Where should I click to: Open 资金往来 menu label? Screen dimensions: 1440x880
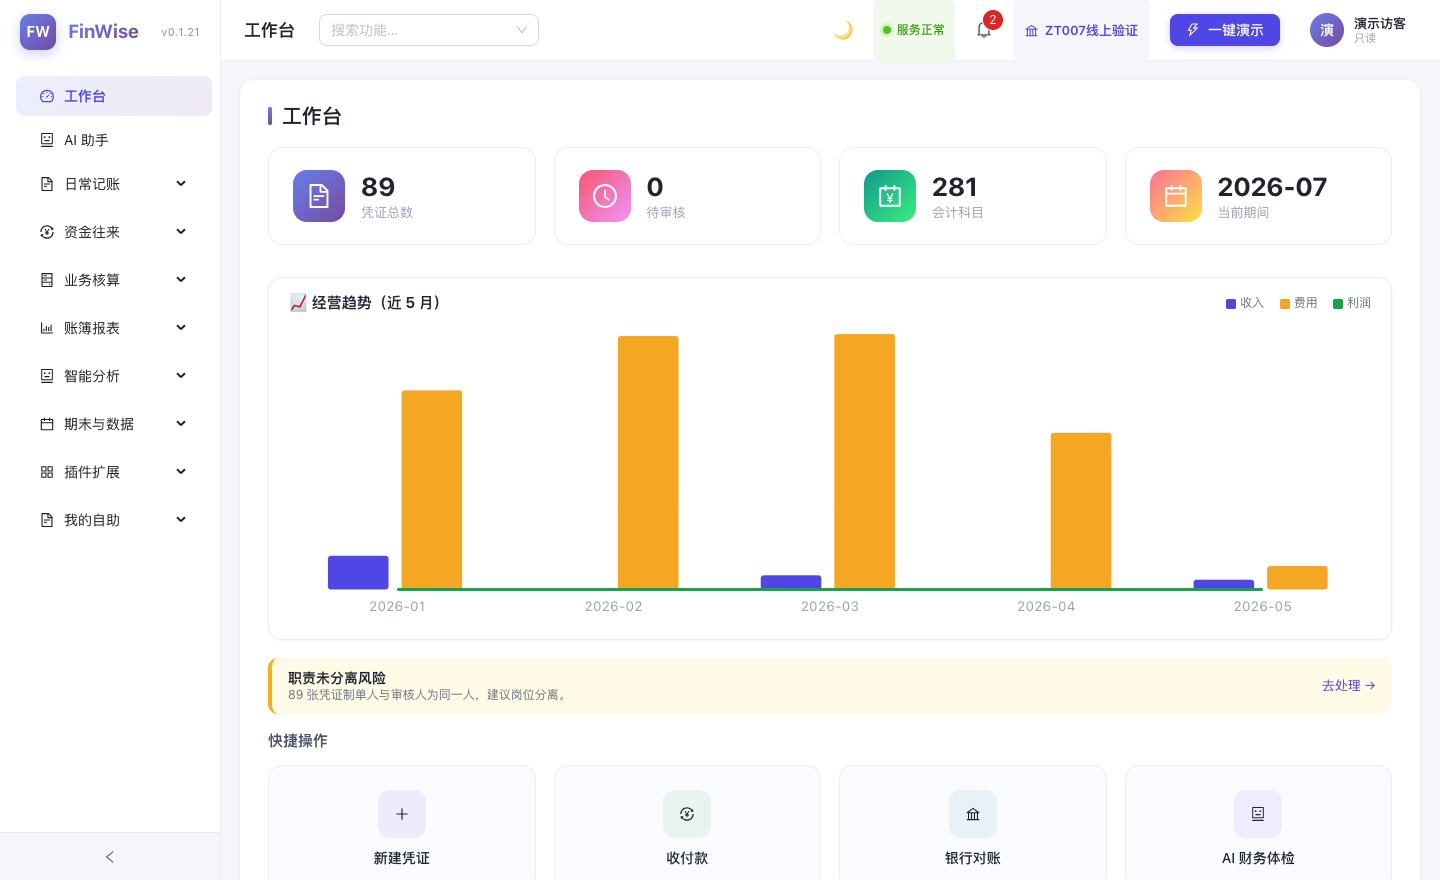(x=92, y=232)
